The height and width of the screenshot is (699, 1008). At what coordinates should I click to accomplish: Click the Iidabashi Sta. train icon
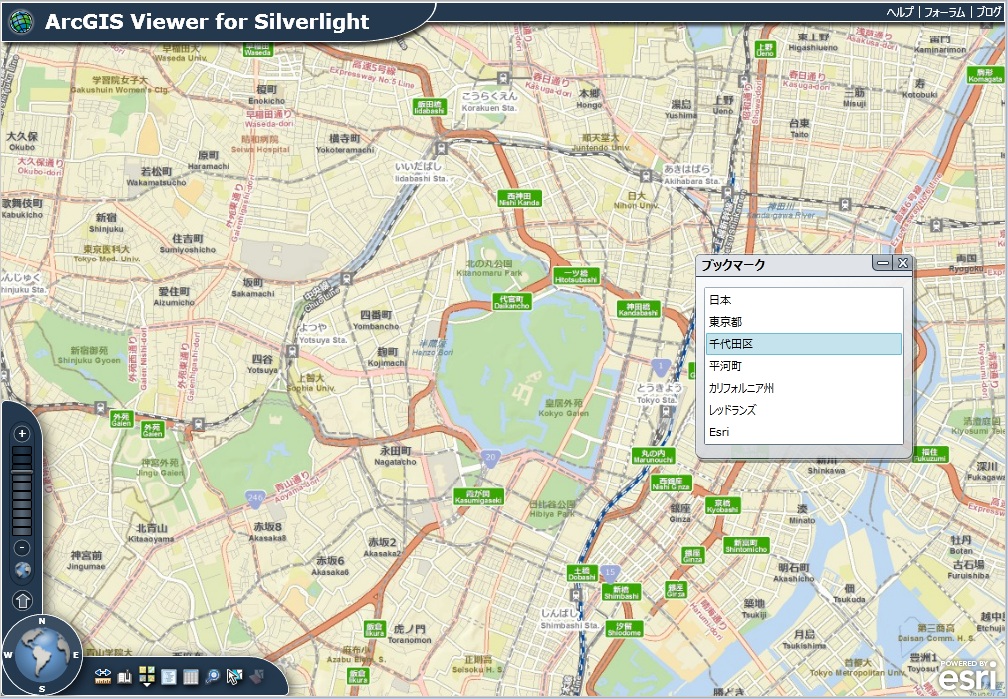click(x=442, y=149)
